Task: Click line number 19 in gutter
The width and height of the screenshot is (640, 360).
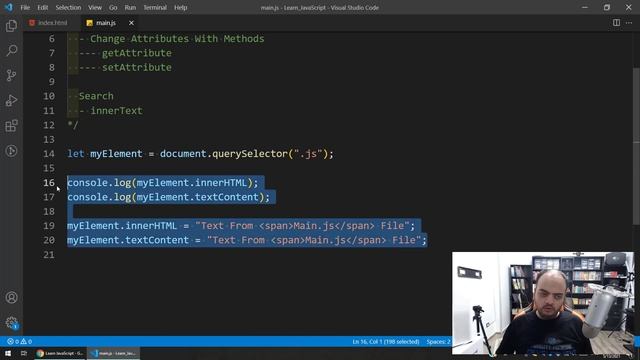Action: click(49, 226)
